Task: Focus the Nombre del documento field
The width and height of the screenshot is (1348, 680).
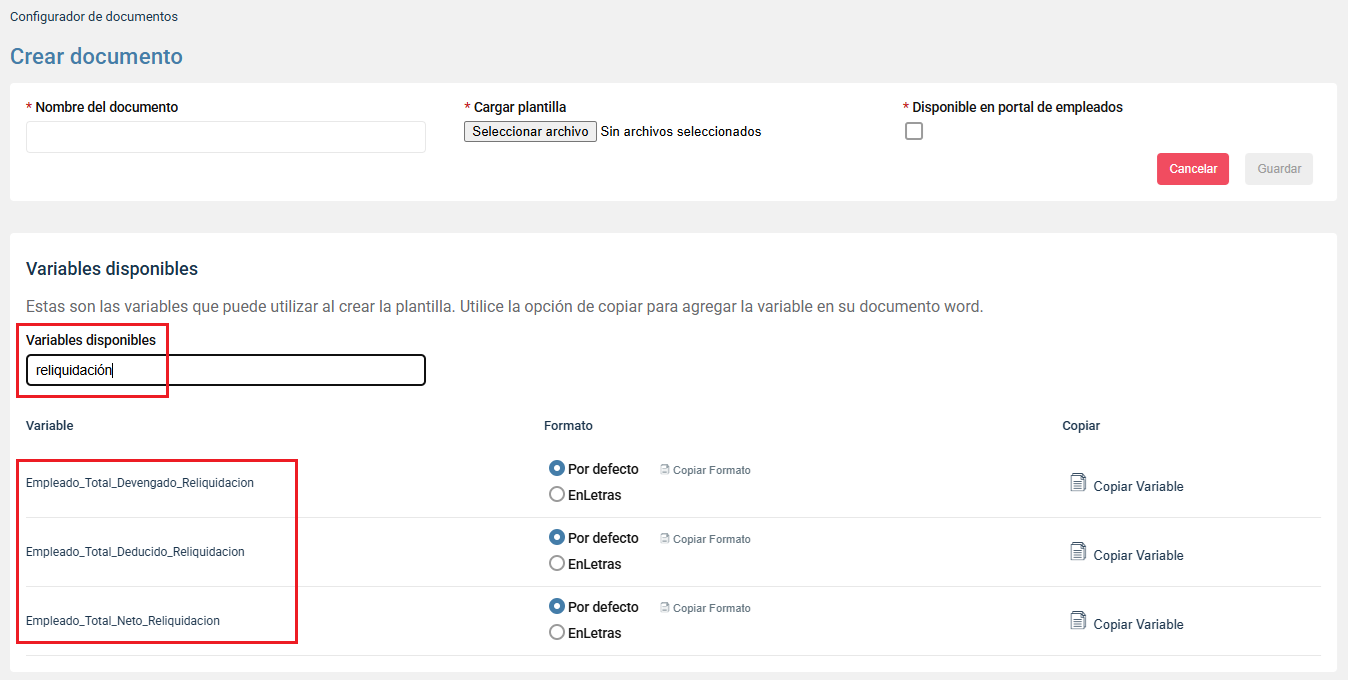Action: click(x=226, y=137)
